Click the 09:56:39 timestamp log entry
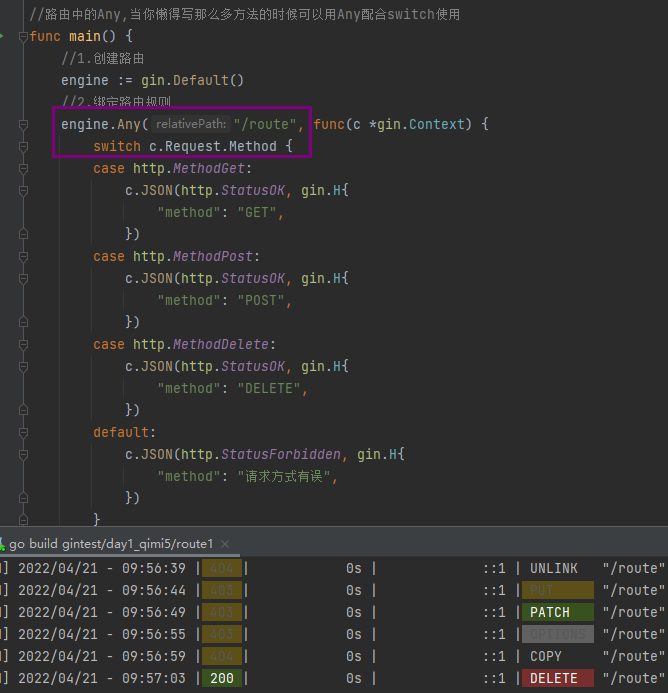 point(153,568)
